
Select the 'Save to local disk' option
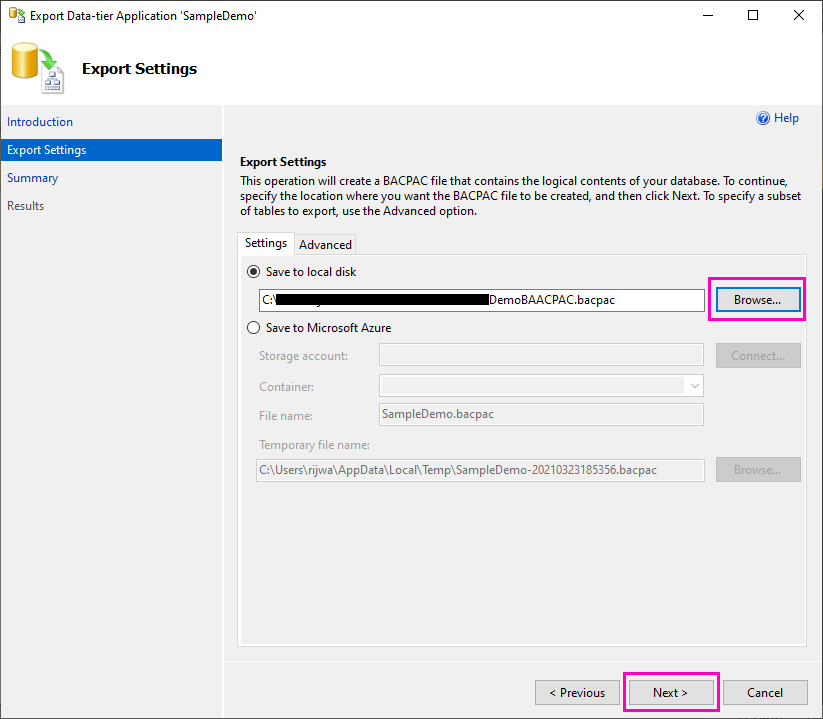click(x=253, y=271)
